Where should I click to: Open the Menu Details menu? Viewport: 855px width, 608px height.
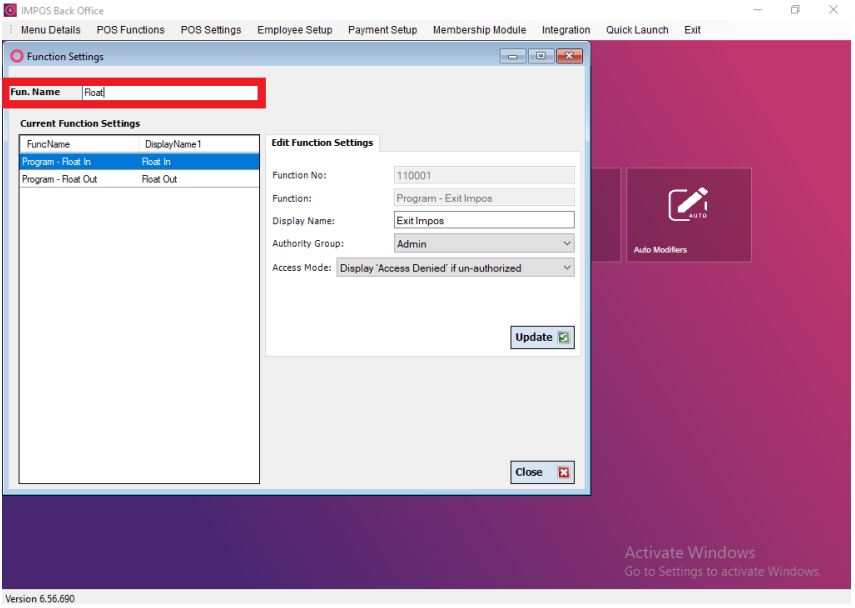point(50,31)
